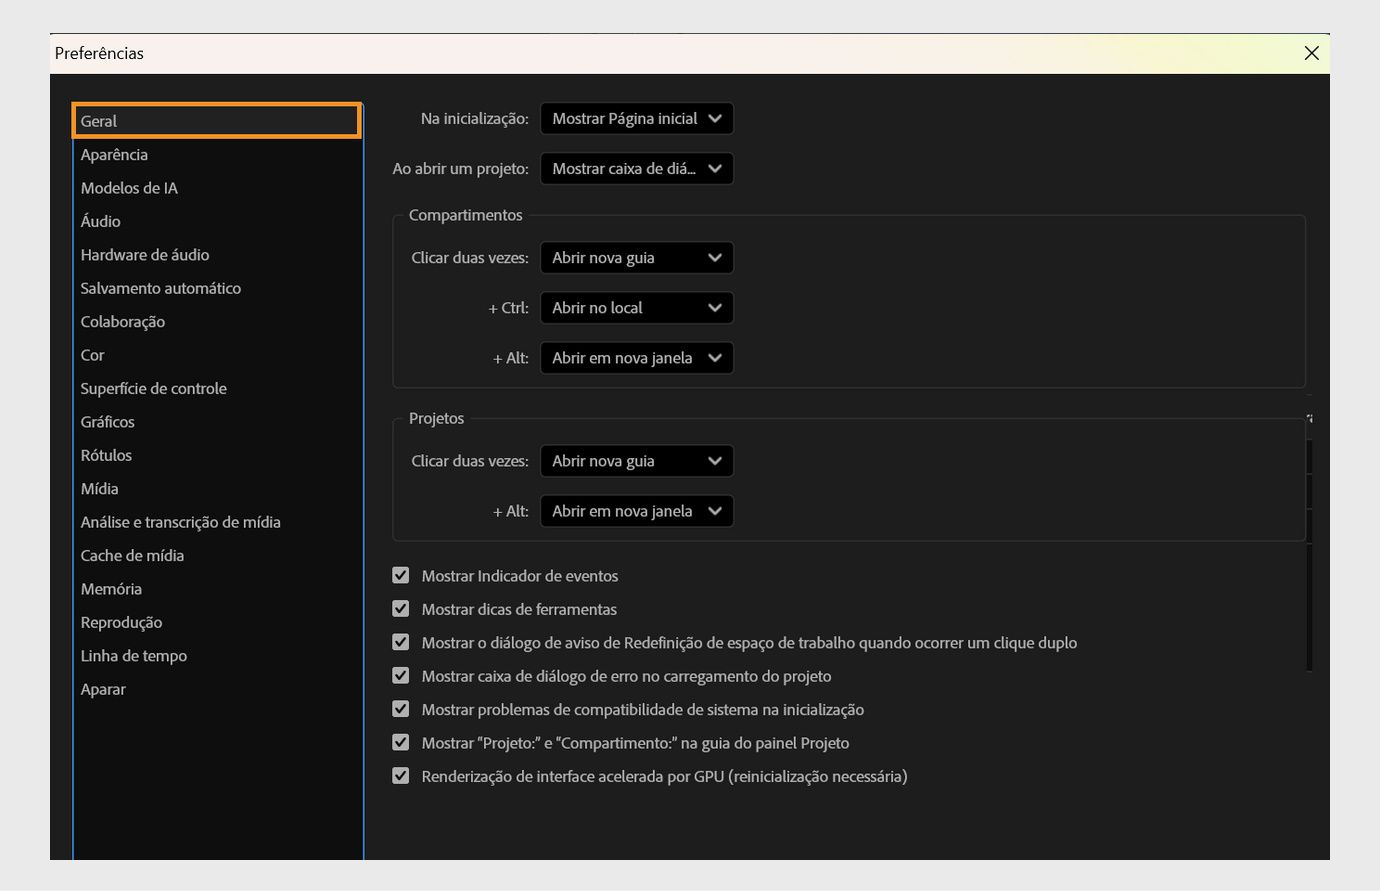Open the Áudio preferences section
The width and height of the screenshot is (1380, 891).
pos(100,221)
